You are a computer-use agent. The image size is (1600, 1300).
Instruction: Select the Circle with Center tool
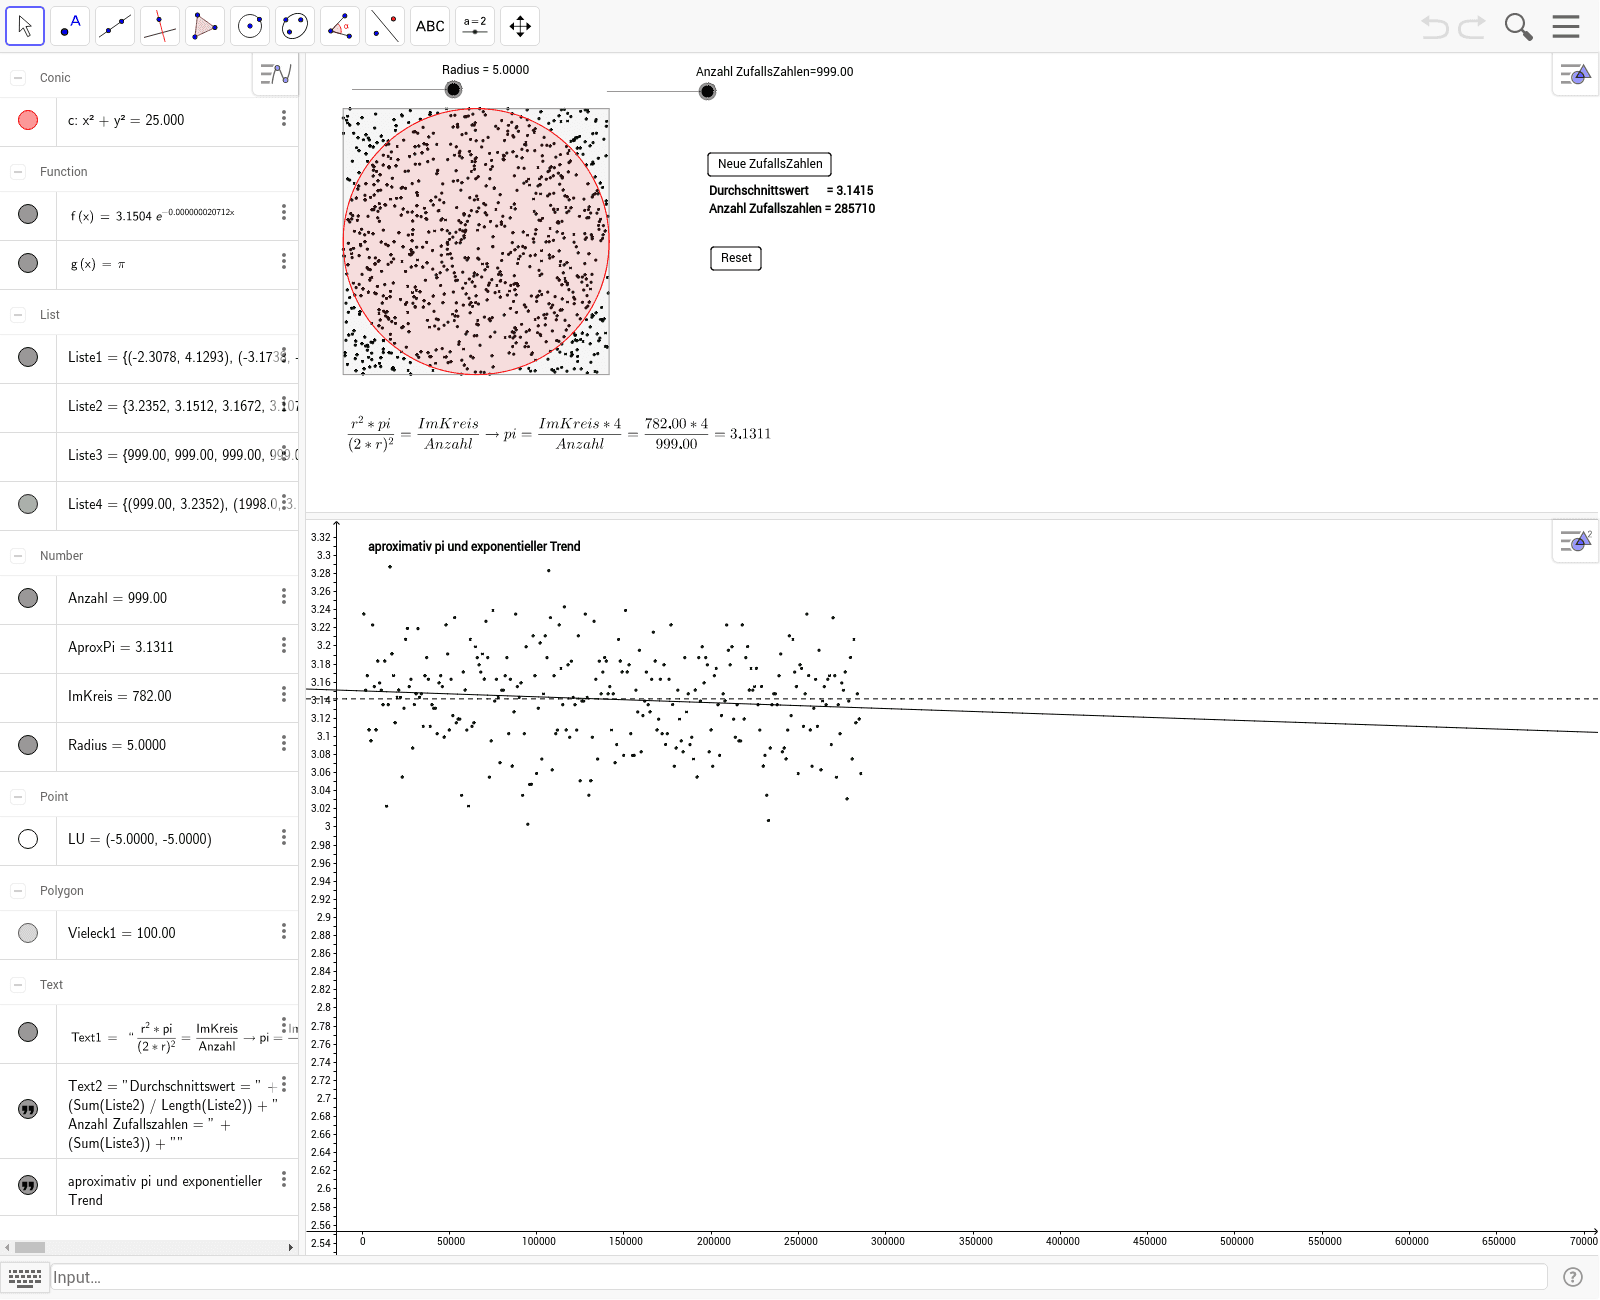click(250, 26)
